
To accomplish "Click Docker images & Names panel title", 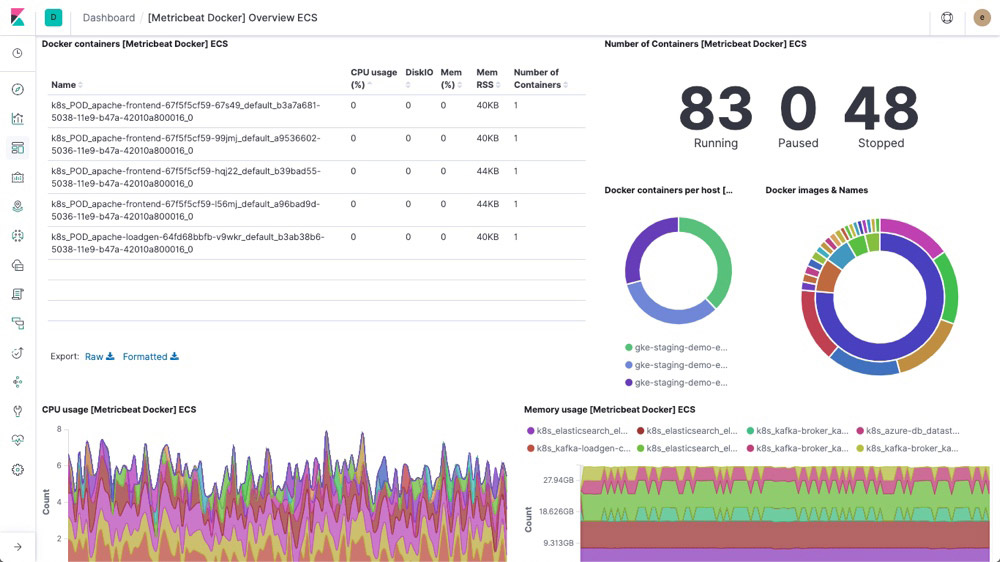I will [x=816, y=190].
